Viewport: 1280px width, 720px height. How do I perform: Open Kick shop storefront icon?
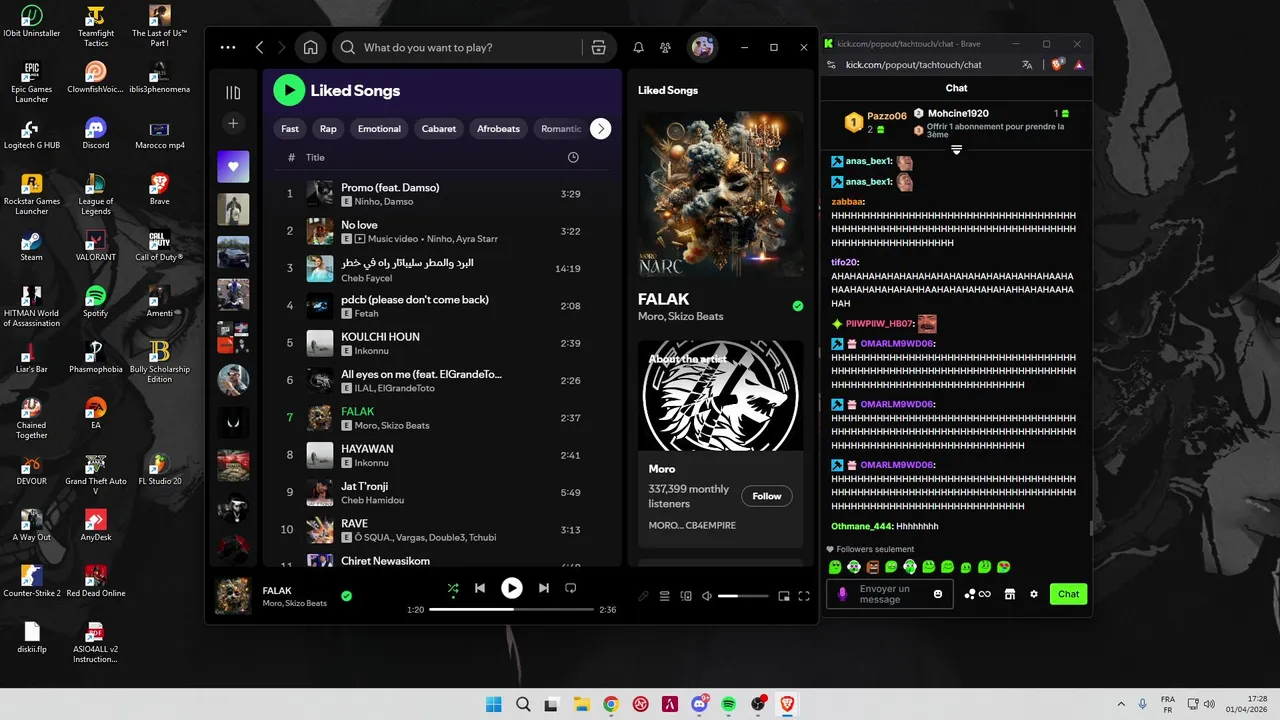[x=1010, y=594]
